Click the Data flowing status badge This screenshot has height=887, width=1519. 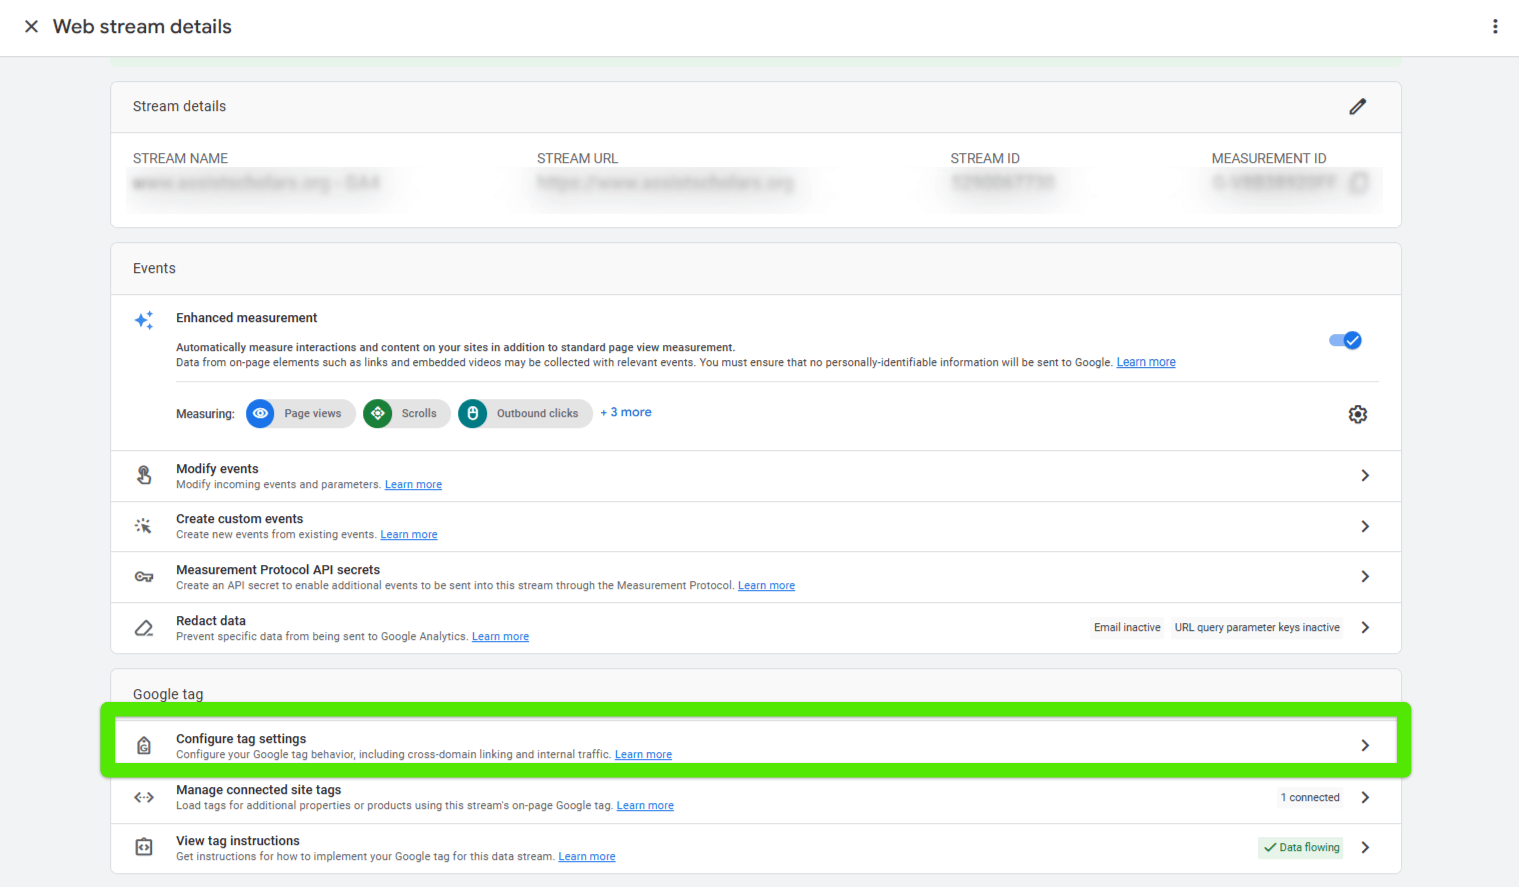[x=1300, y=848]
